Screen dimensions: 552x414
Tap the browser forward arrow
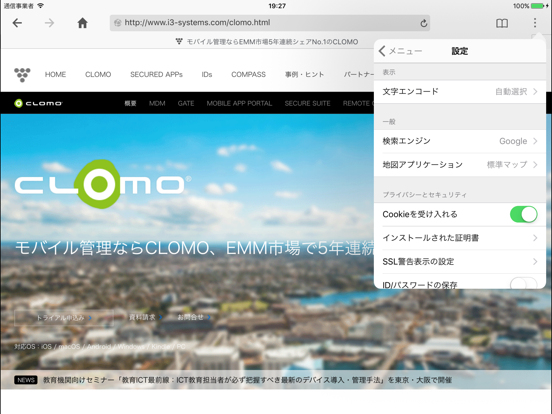(x=49, y=23)
